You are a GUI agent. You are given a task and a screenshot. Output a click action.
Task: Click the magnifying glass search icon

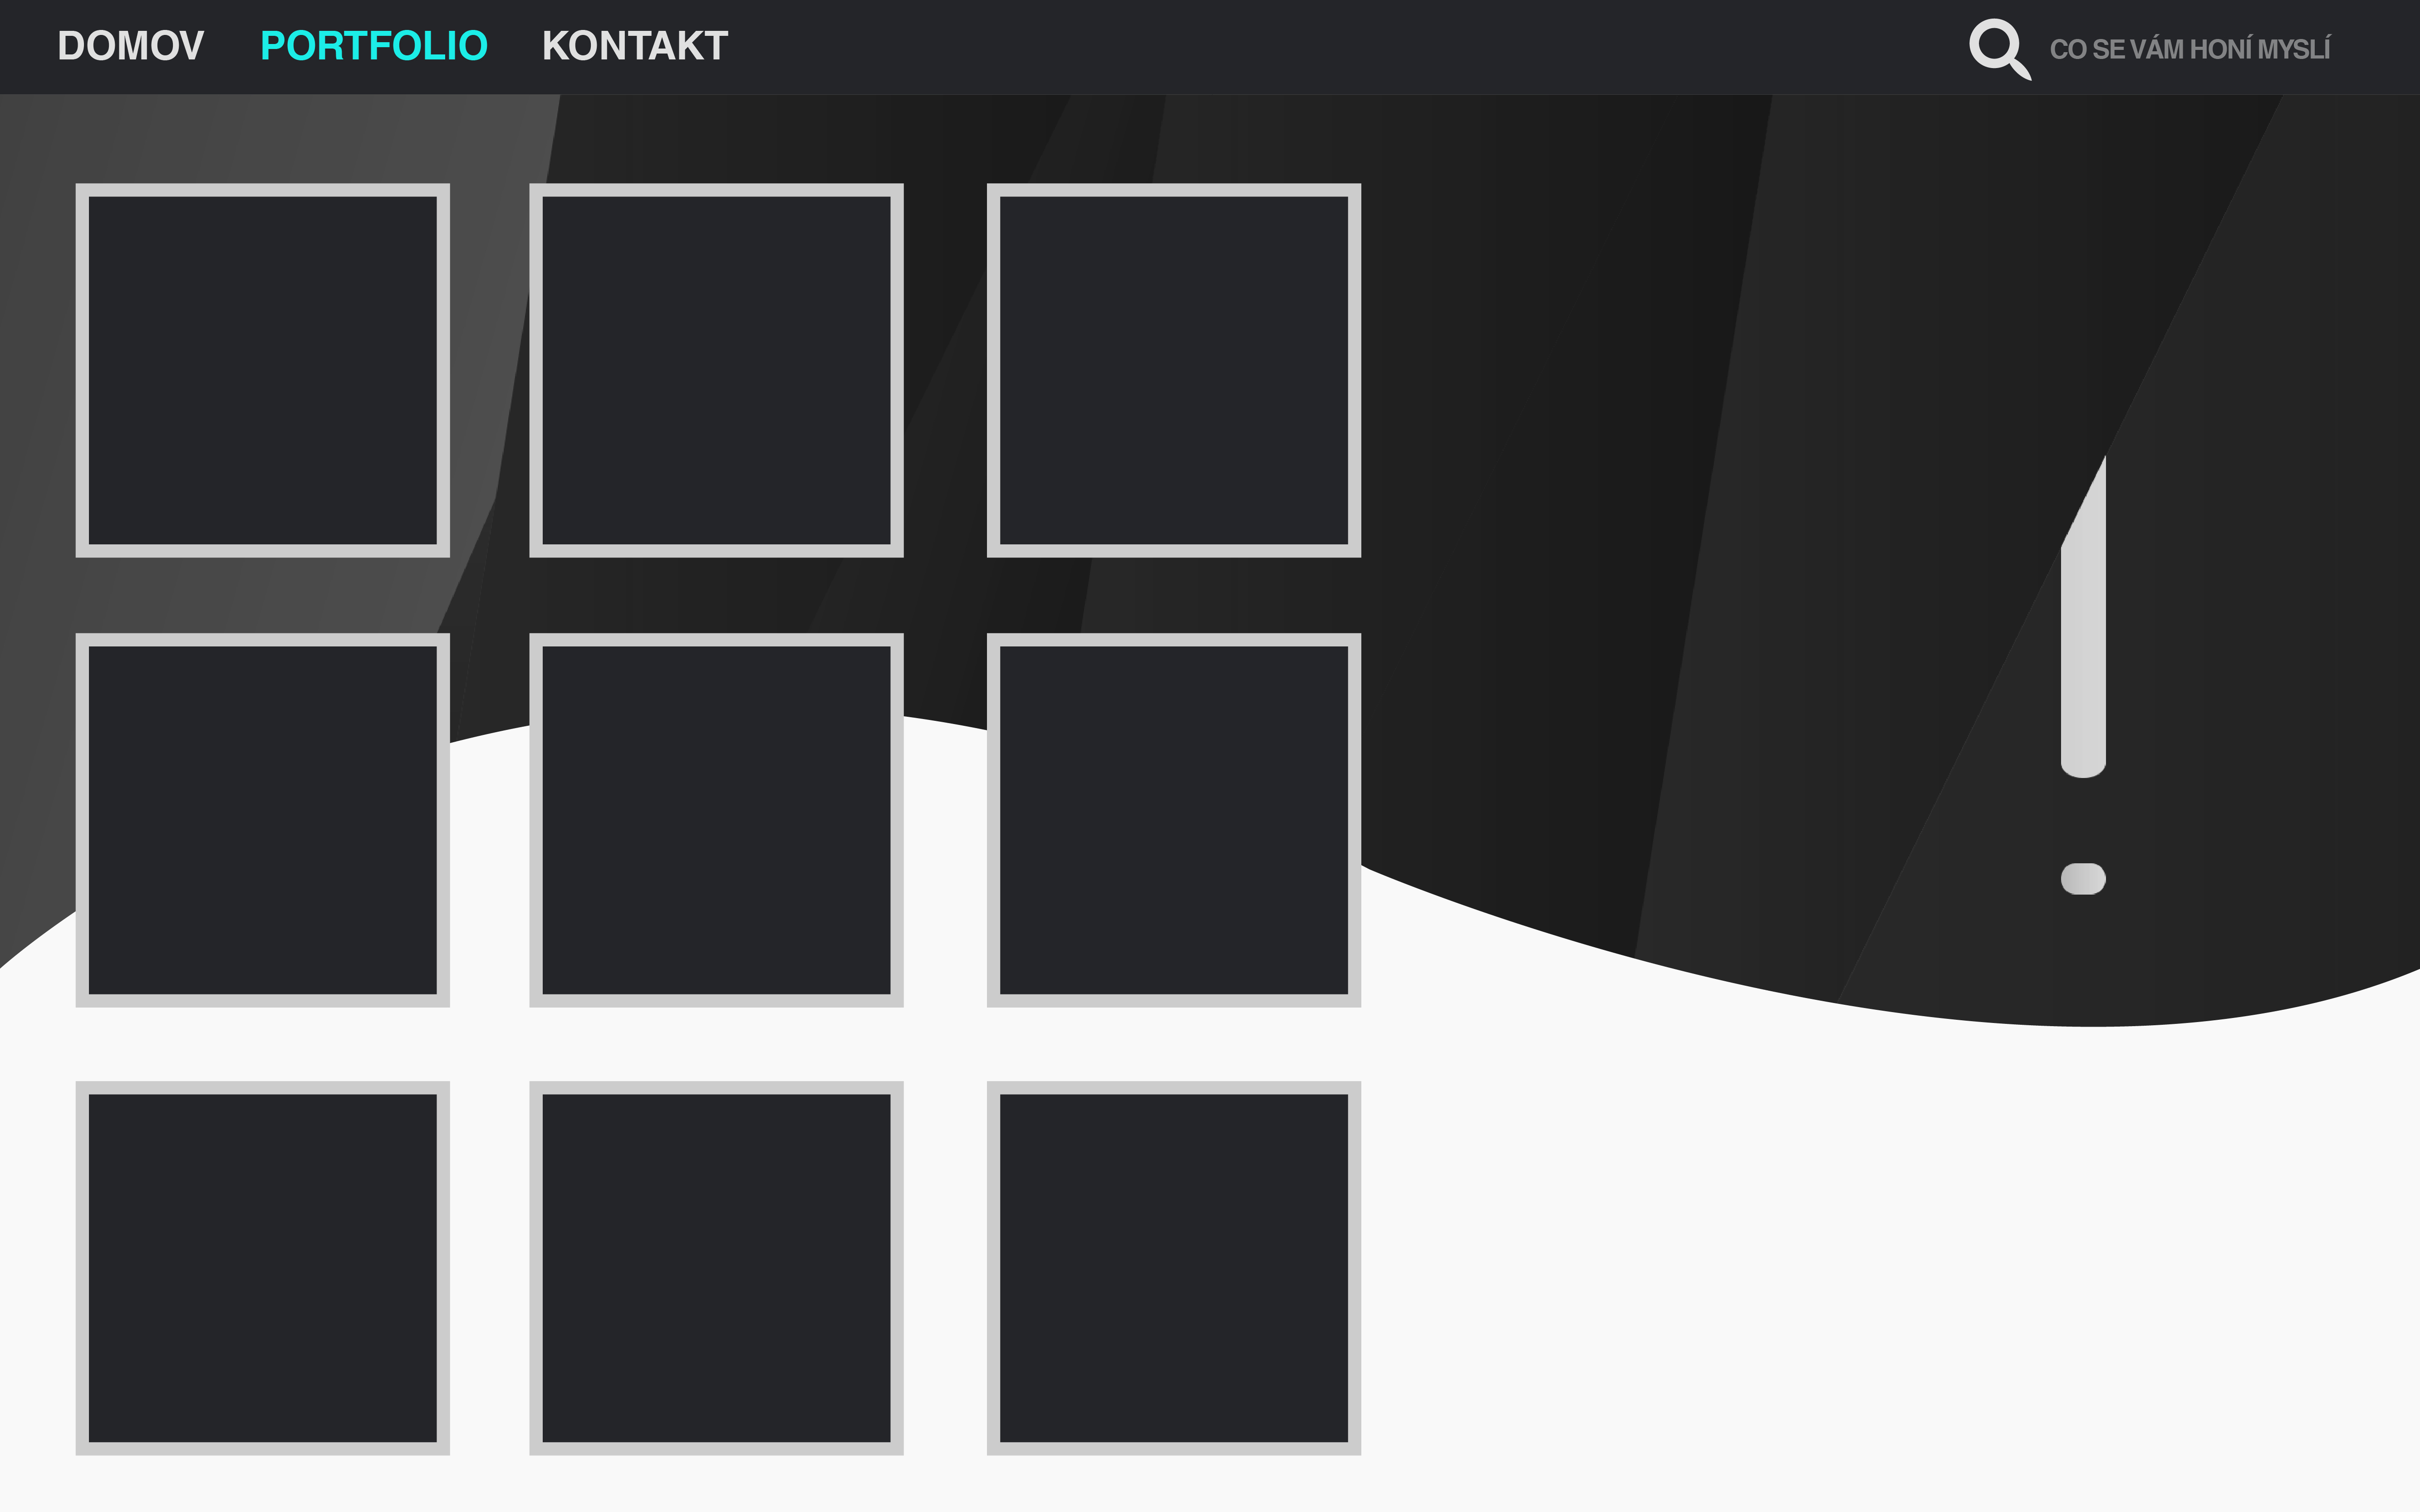tap(2000, 49)
